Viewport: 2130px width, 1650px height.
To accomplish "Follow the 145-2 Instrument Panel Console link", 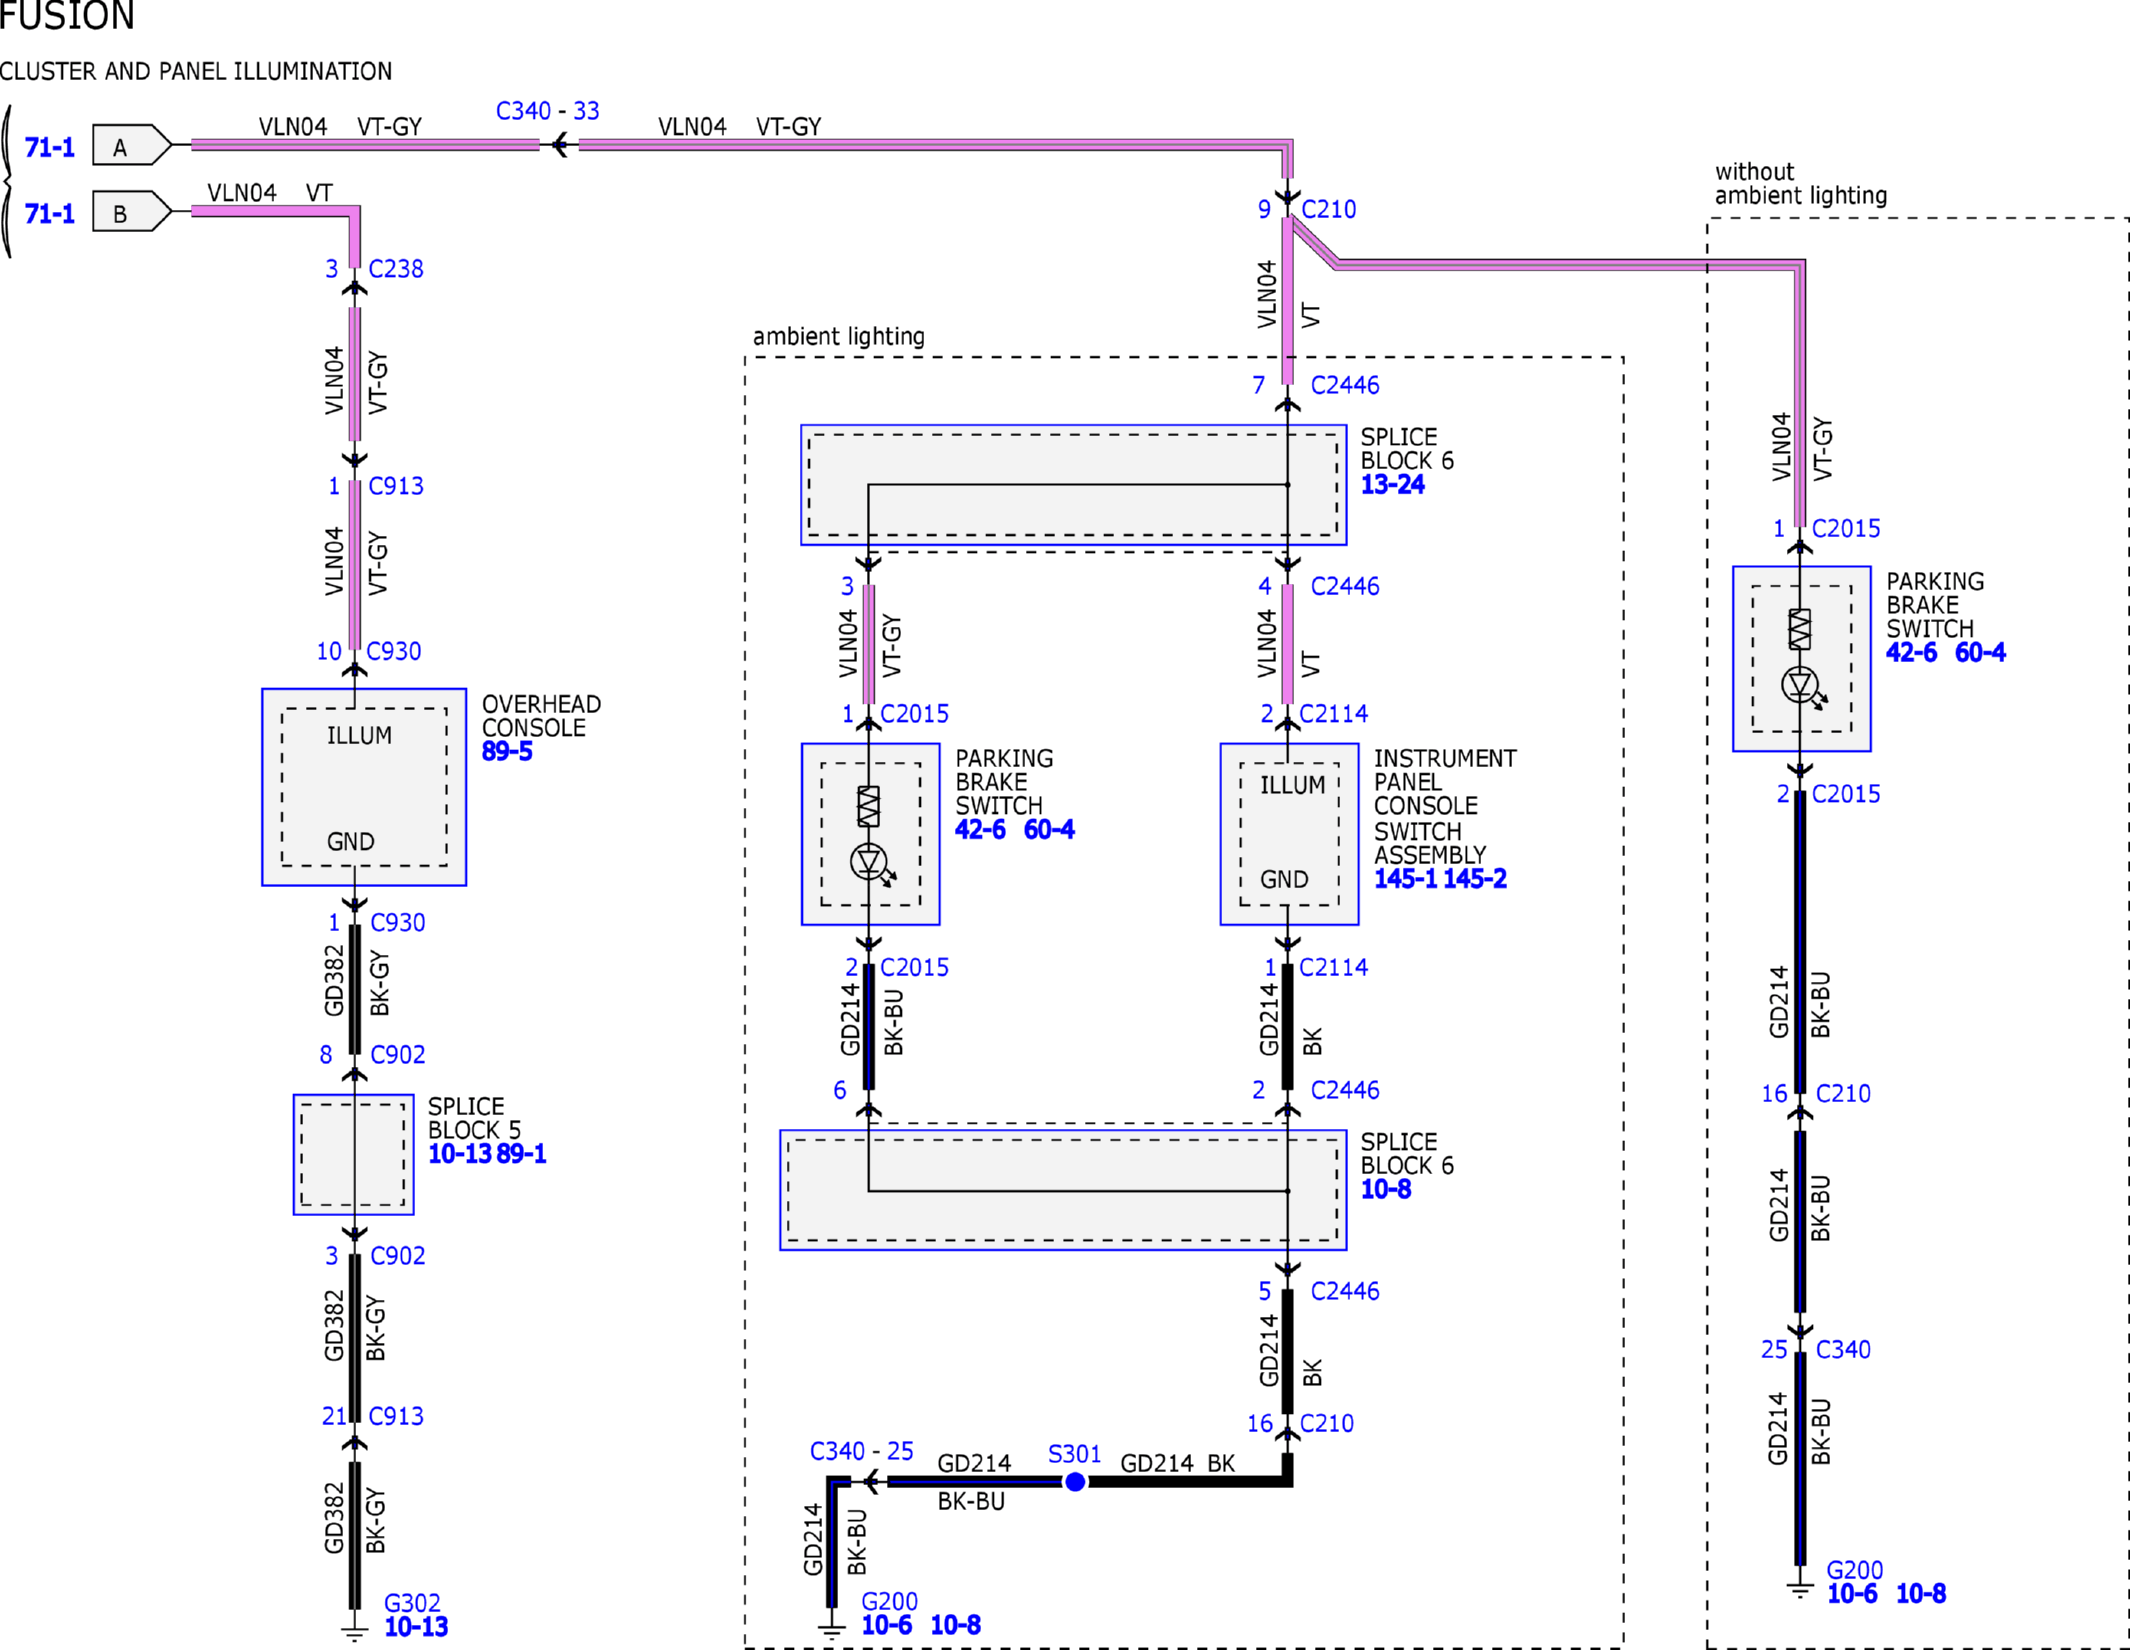I will click(x=1474, y=878).
